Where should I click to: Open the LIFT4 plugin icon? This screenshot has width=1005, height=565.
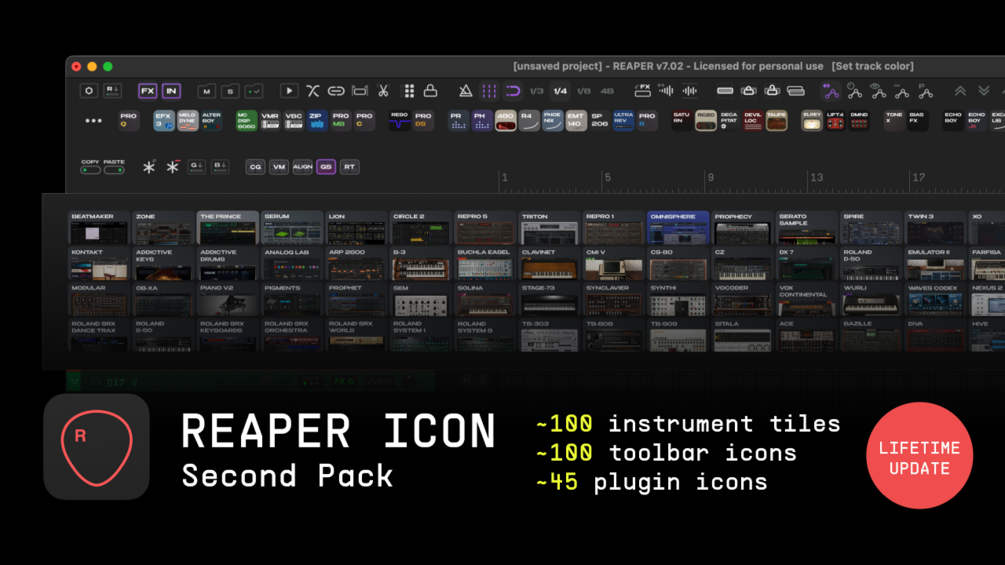[x=835, y=120]
